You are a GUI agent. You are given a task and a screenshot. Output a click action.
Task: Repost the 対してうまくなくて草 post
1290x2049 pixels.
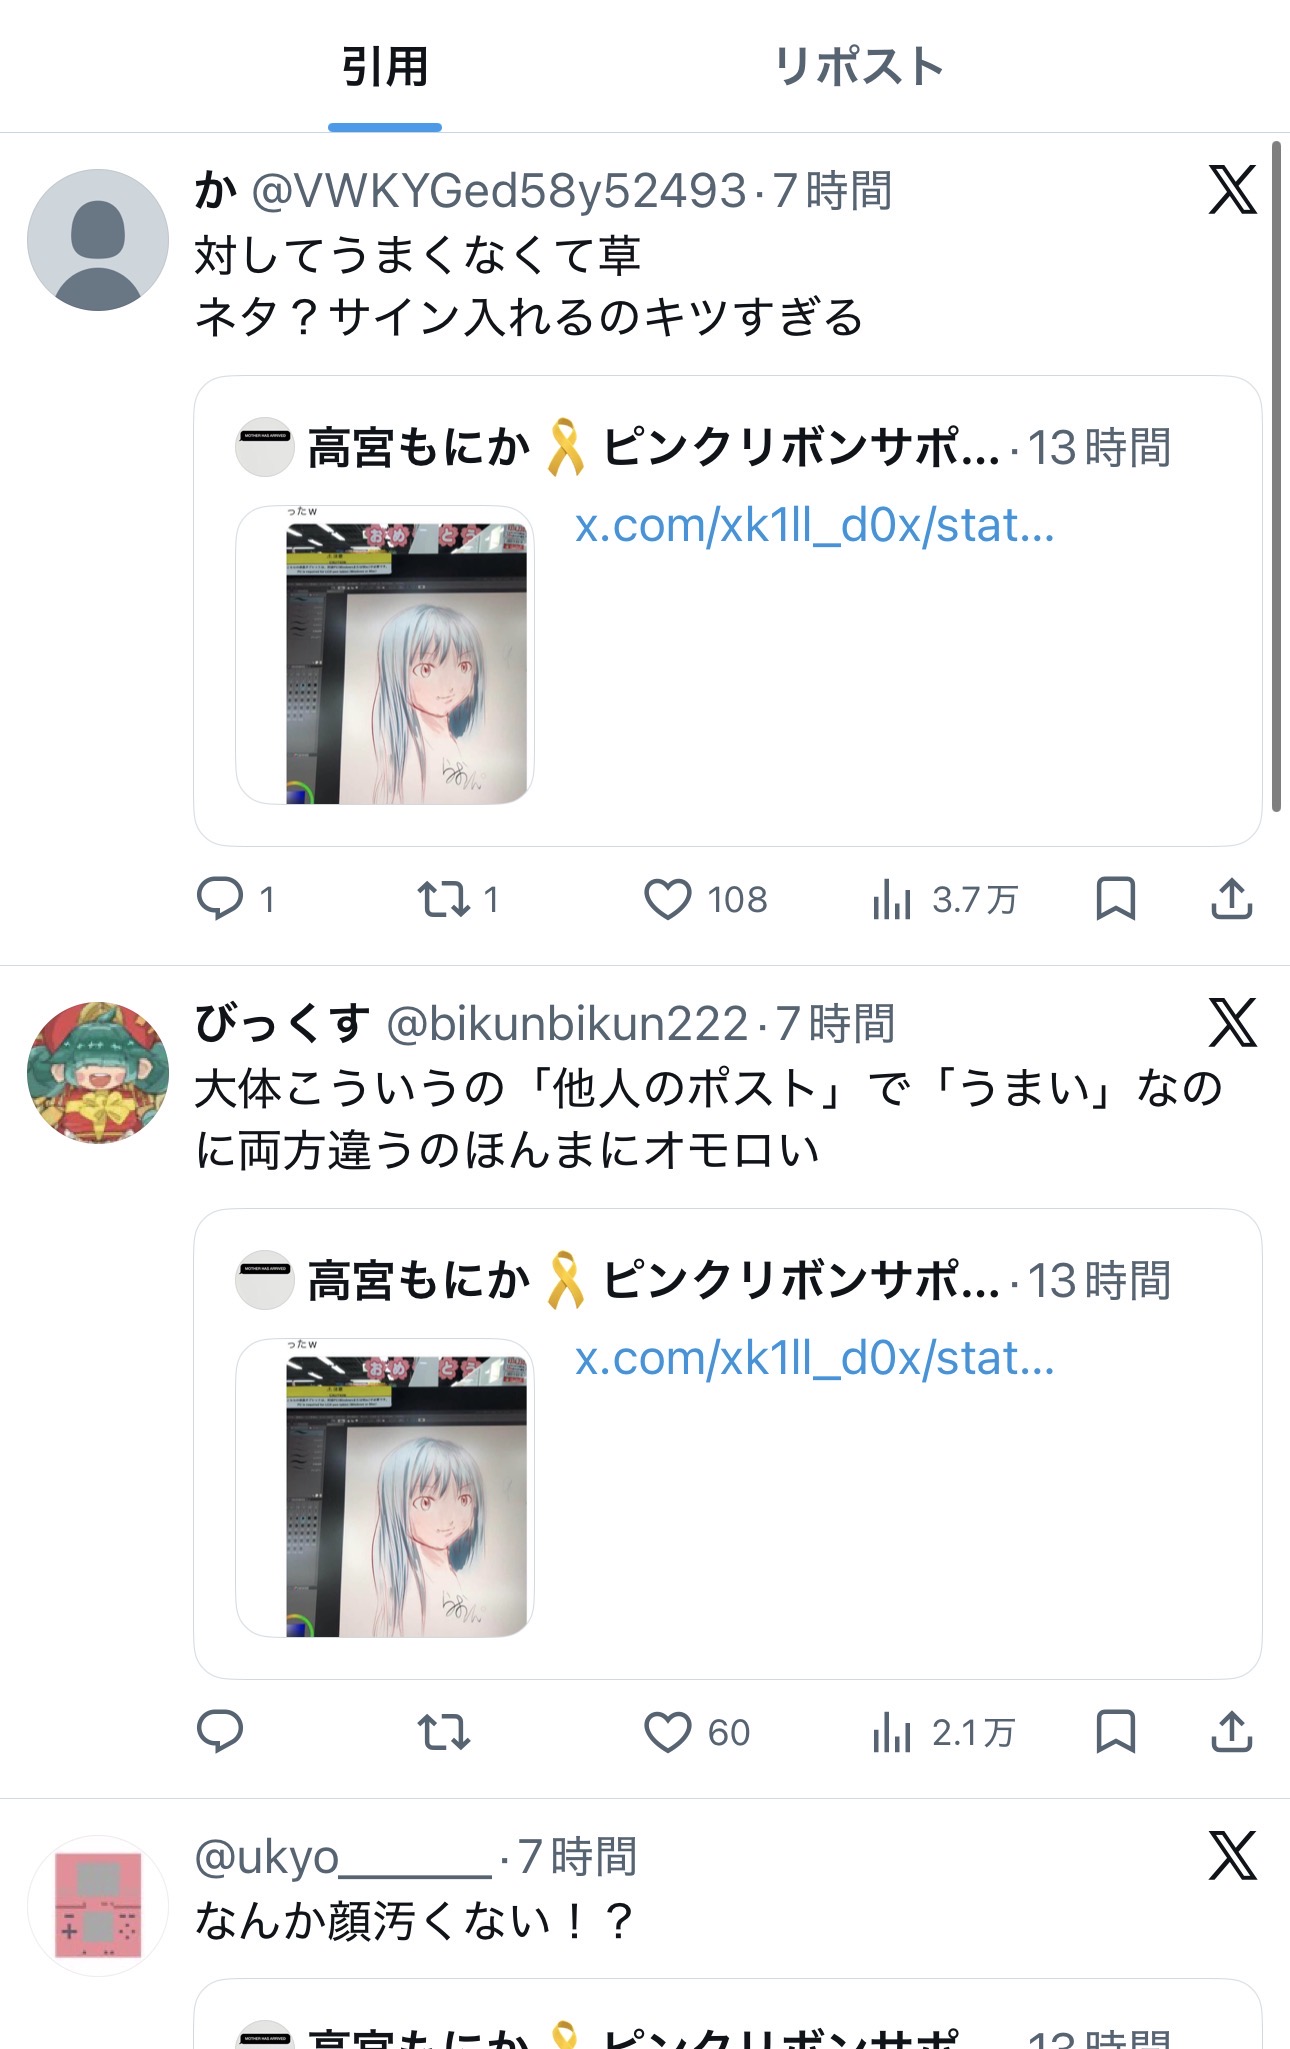pyautogui.click(x=443, y=898)
